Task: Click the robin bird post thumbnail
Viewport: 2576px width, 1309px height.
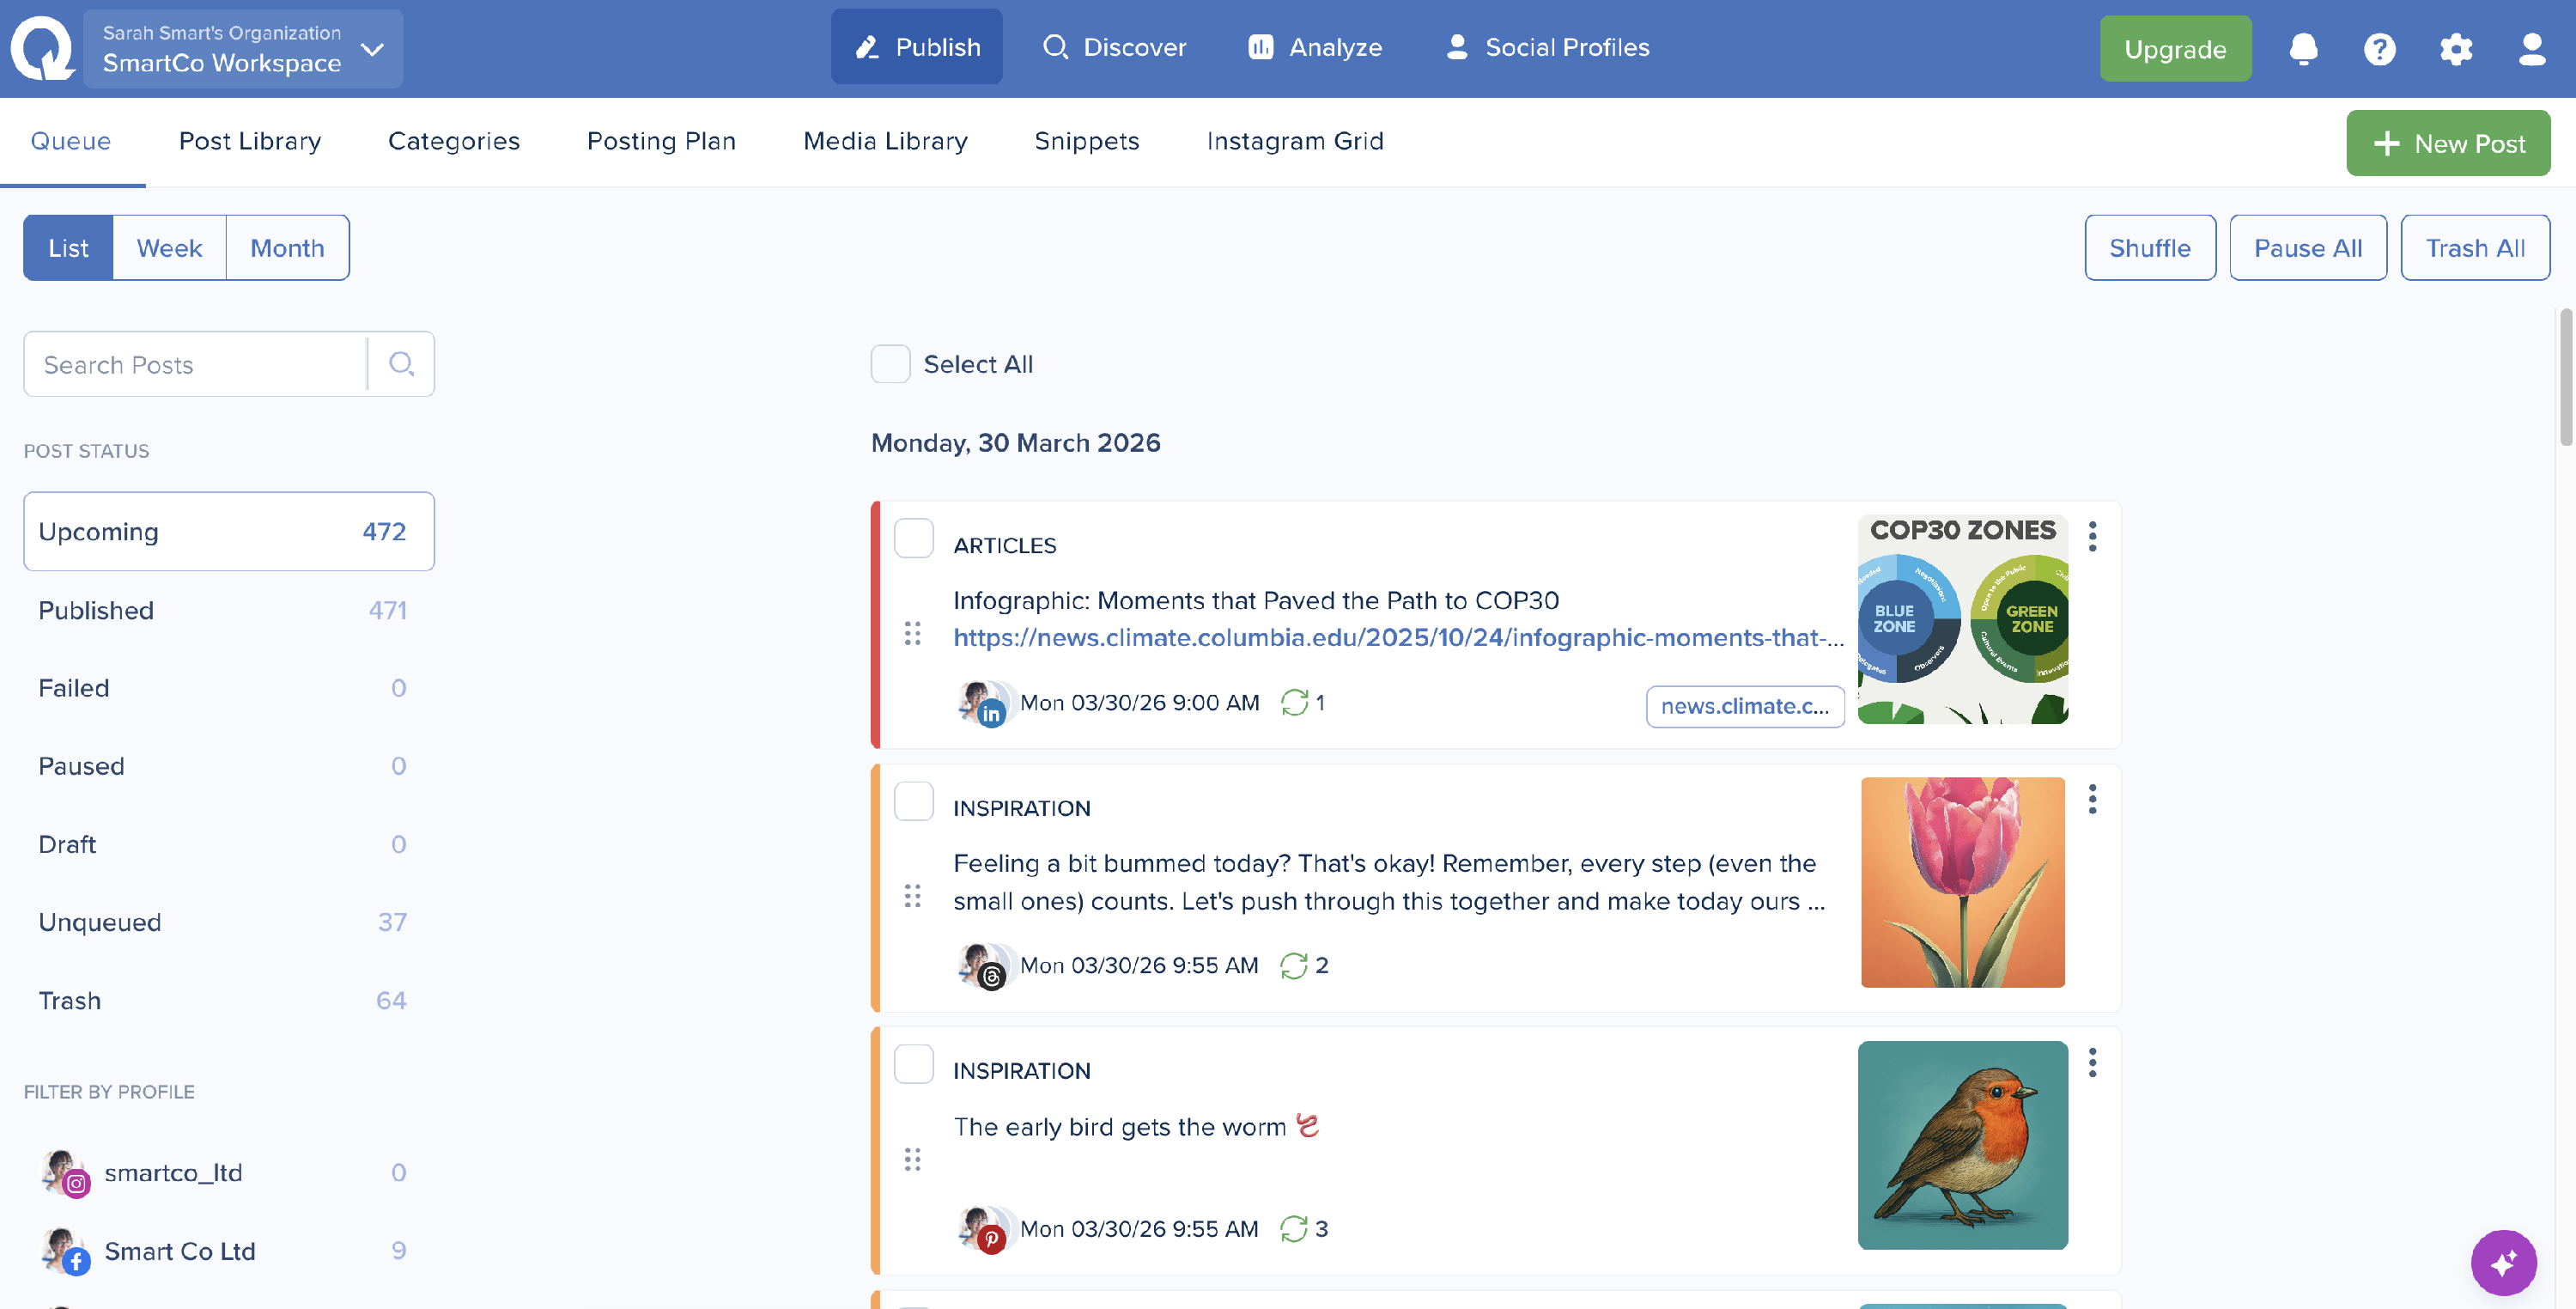Action: (x=1962, y=1145)
